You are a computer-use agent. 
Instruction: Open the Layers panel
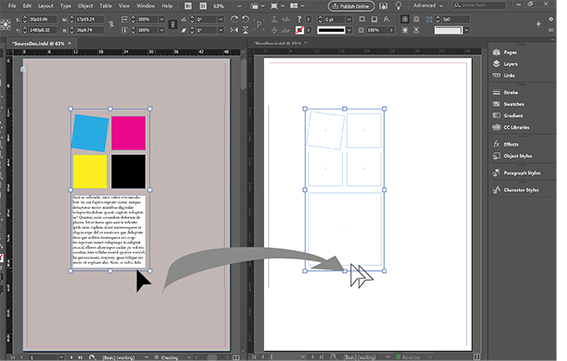click(505, 64)
